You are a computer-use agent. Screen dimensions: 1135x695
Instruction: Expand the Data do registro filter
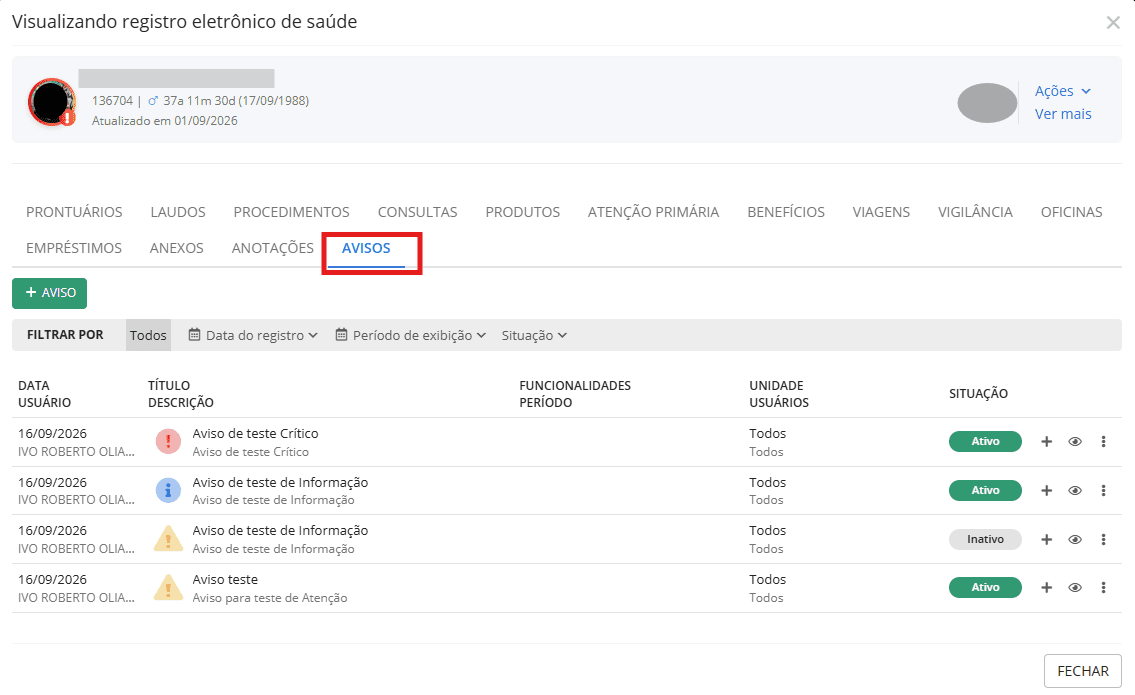pos(253,335)
